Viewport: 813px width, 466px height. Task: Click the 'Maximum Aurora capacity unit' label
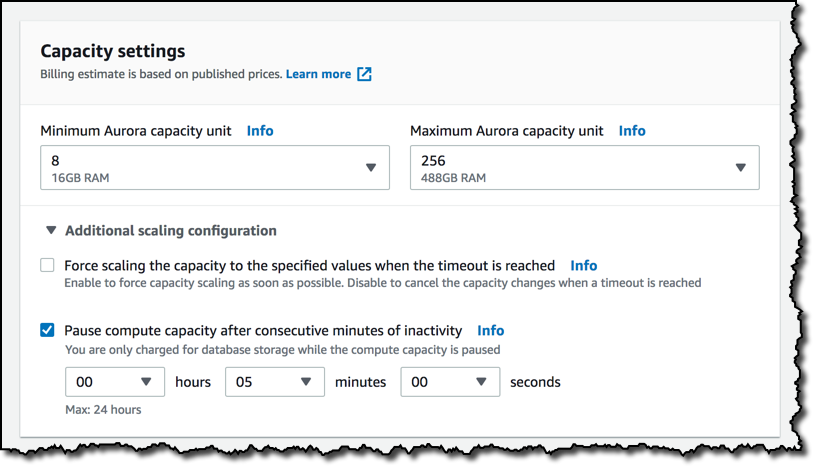pos(507,131)
